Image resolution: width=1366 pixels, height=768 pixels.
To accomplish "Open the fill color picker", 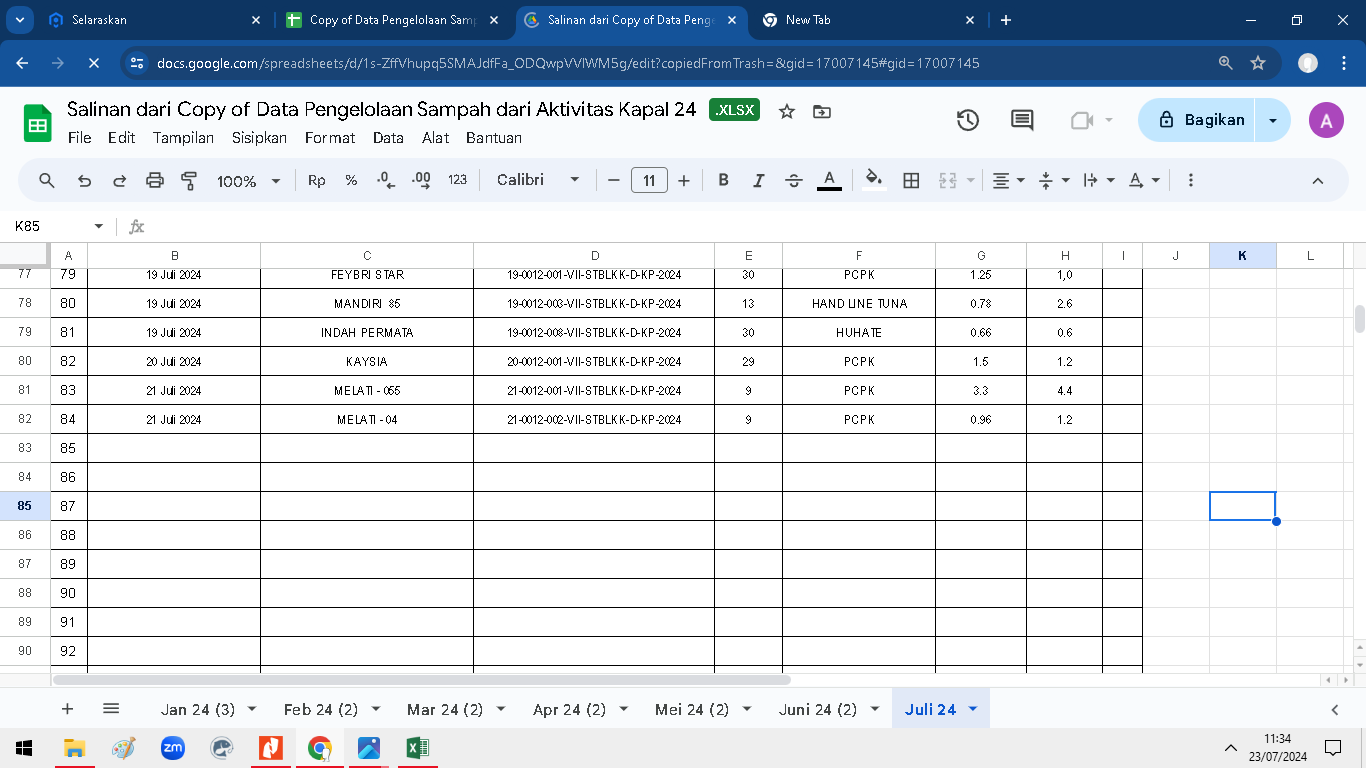I will pos(874,181).
